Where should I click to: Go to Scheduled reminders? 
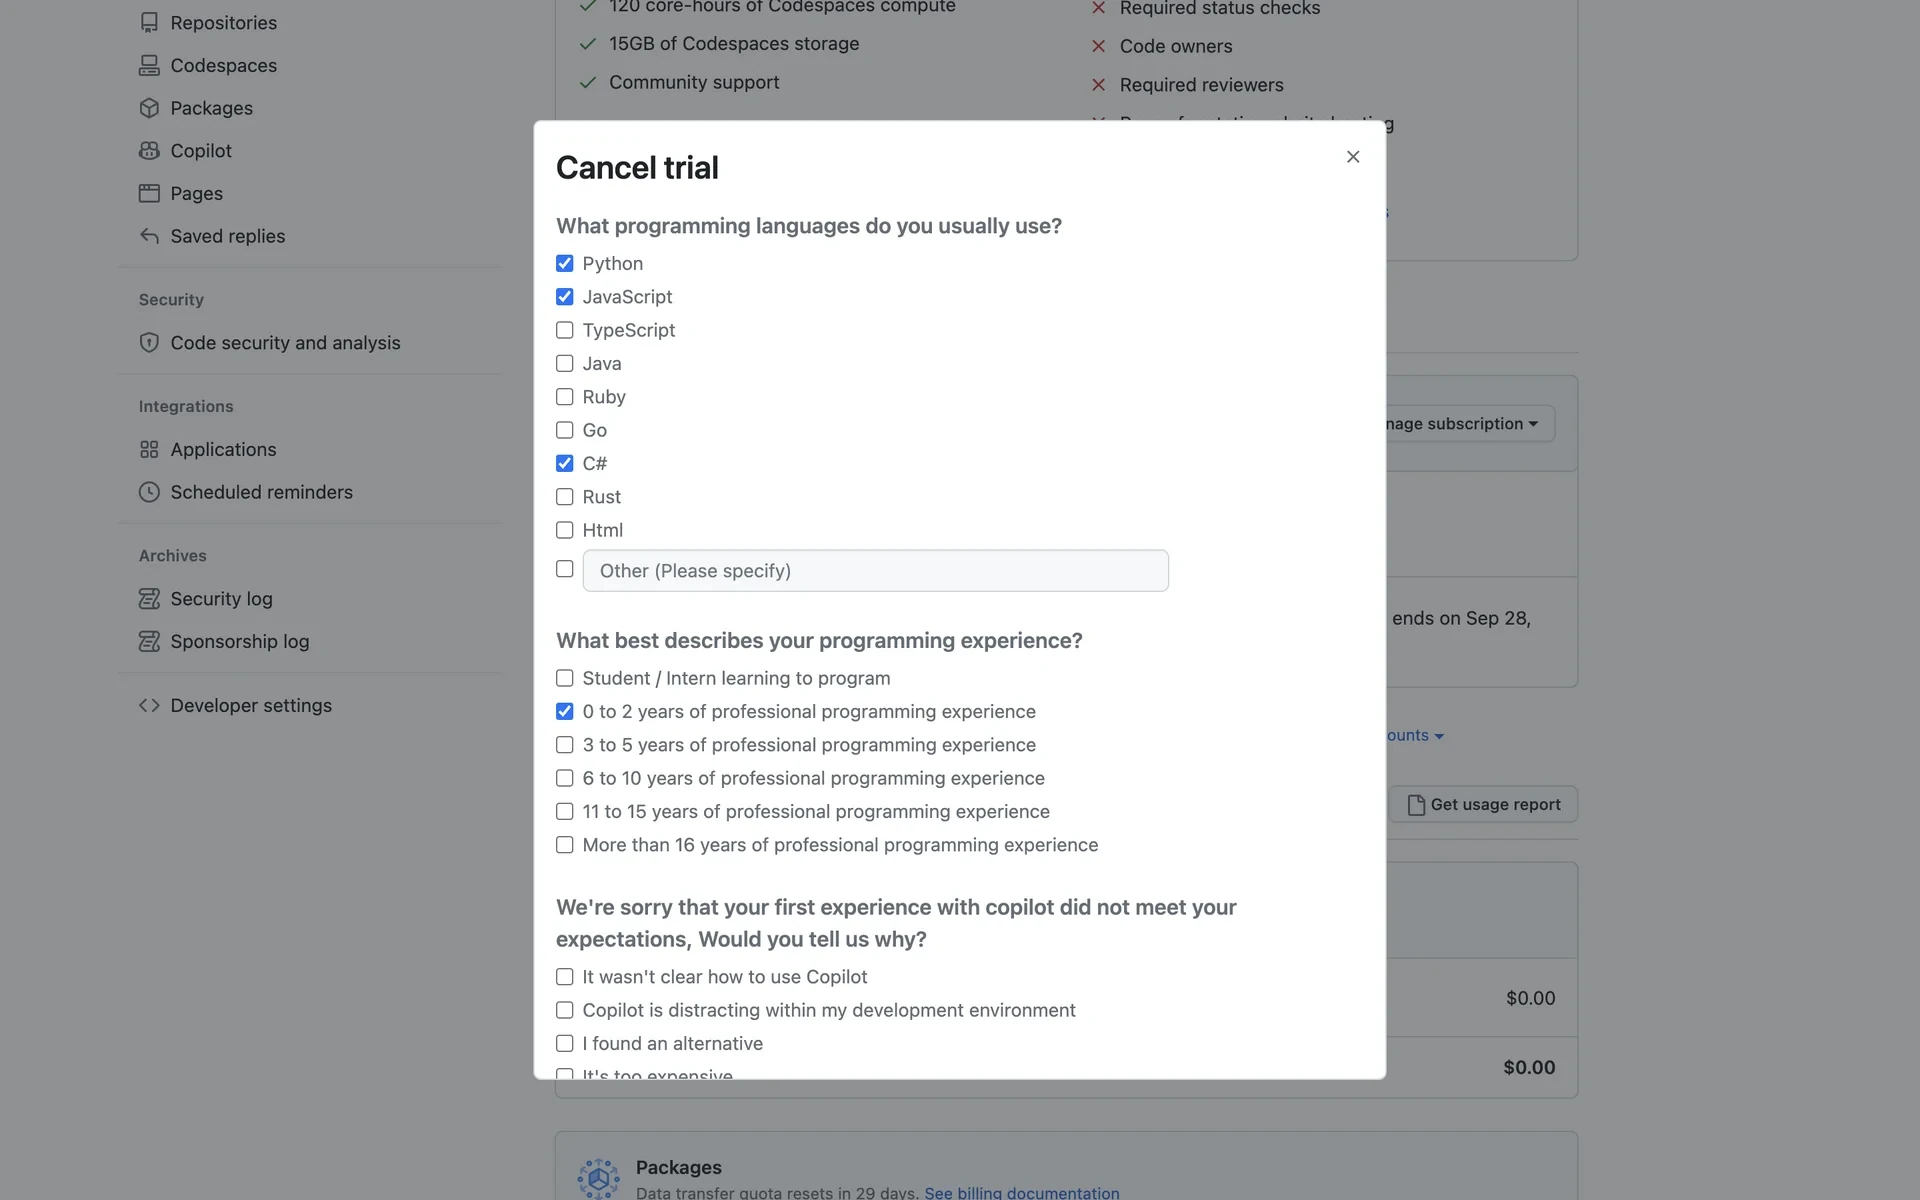tap(261, 492)
